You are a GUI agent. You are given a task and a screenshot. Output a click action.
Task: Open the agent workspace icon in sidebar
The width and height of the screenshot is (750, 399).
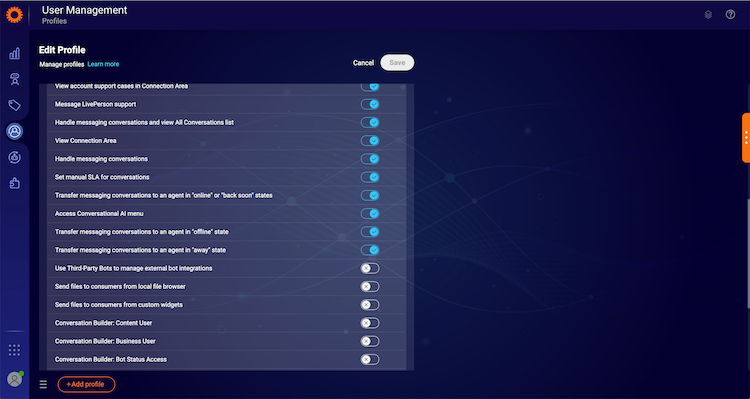[15, 79]
